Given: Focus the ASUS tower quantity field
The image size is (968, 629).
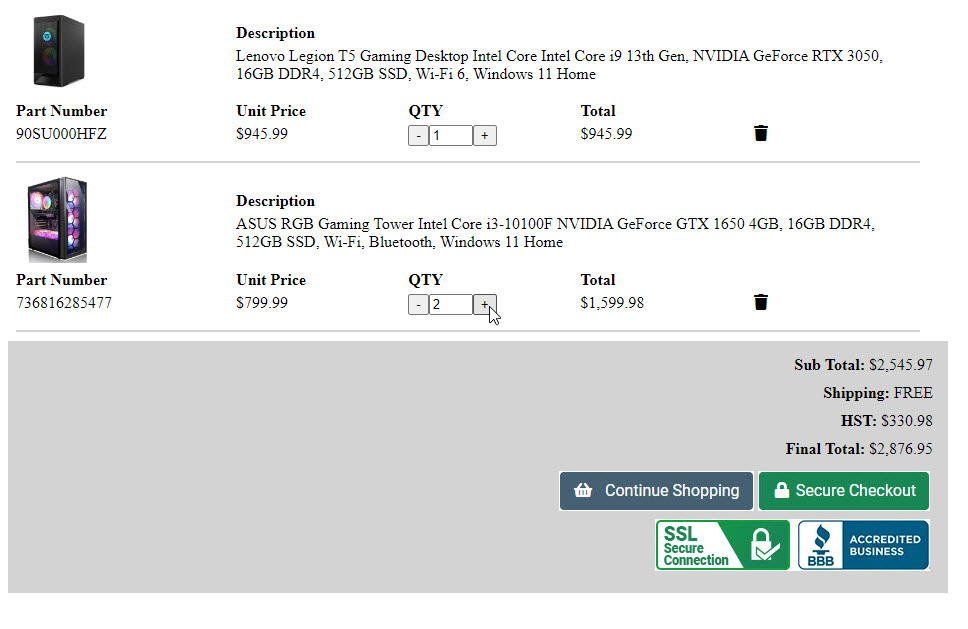Looking at the screenshot, I should (x=451, y=304).
